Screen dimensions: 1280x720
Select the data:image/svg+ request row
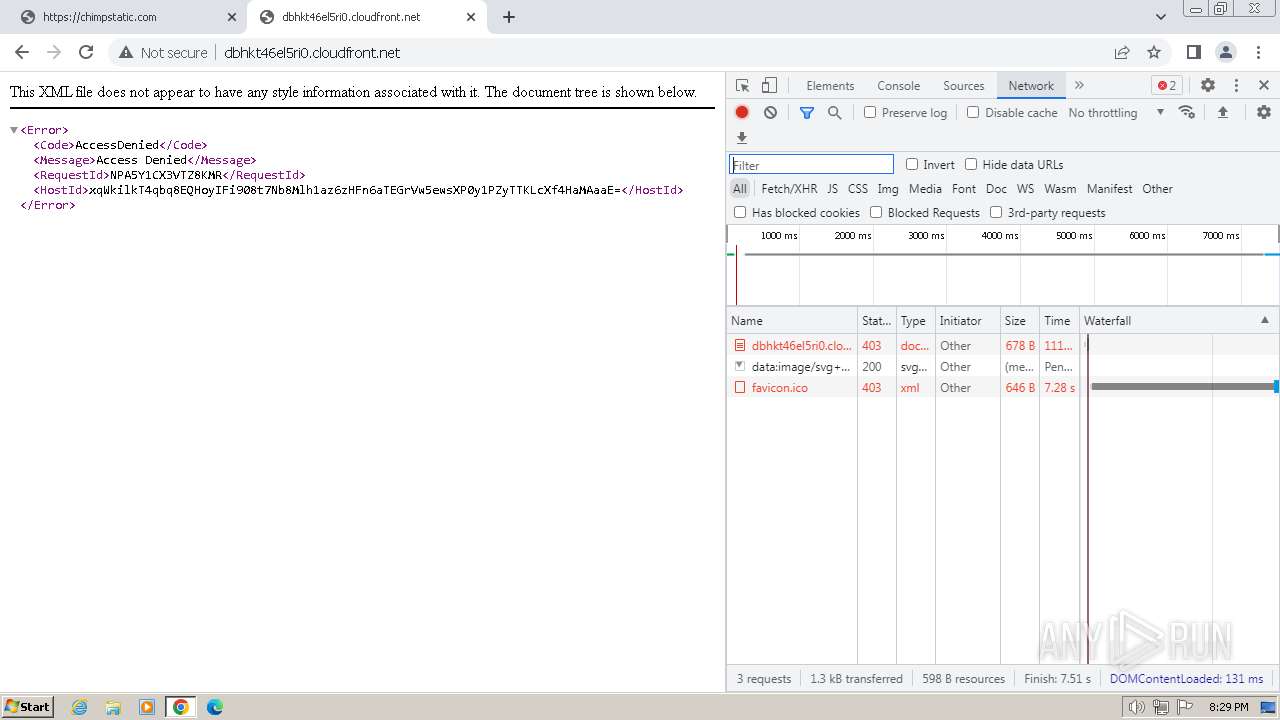(1003, 367)
